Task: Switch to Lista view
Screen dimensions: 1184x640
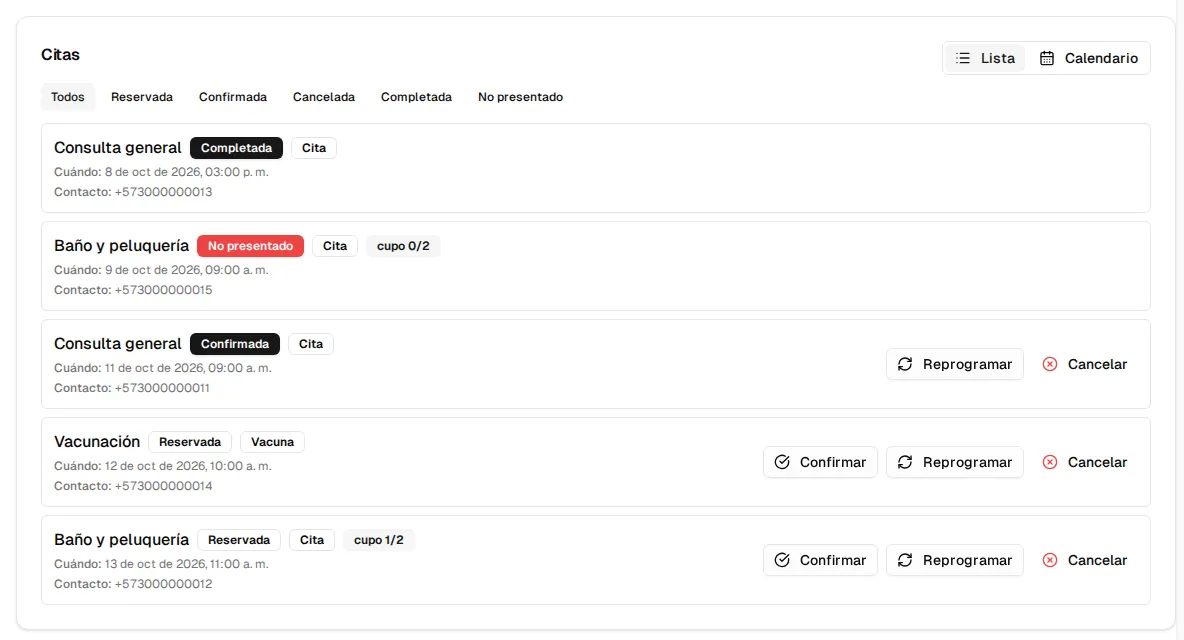Action: (985, 58)
